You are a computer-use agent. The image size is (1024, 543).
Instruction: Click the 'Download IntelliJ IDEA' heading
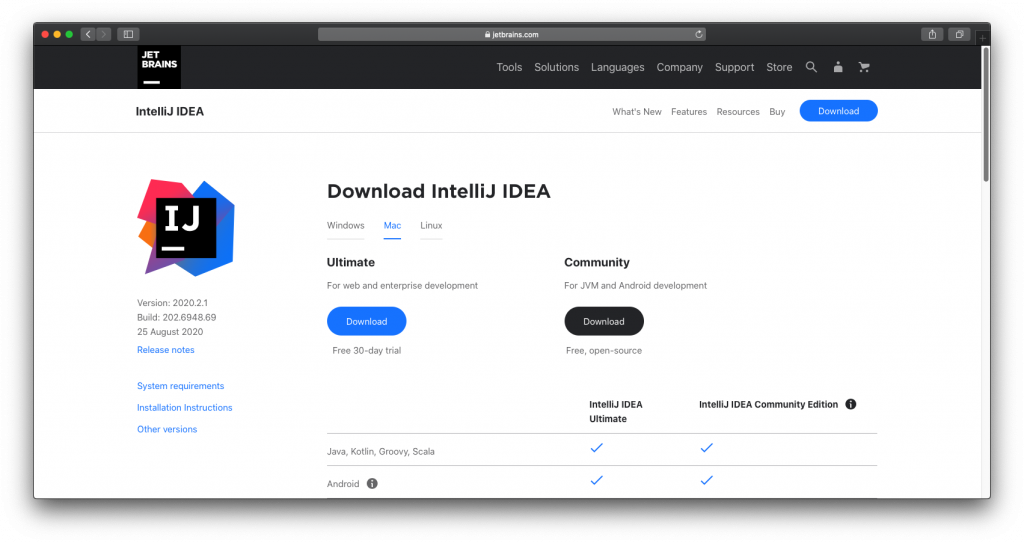(x=439, y=191)
